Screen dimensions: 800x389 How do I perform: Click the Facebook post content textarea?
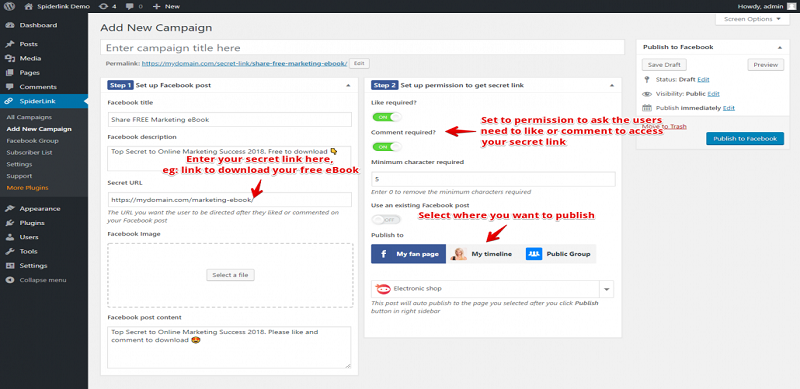click(x=230, y=347)
